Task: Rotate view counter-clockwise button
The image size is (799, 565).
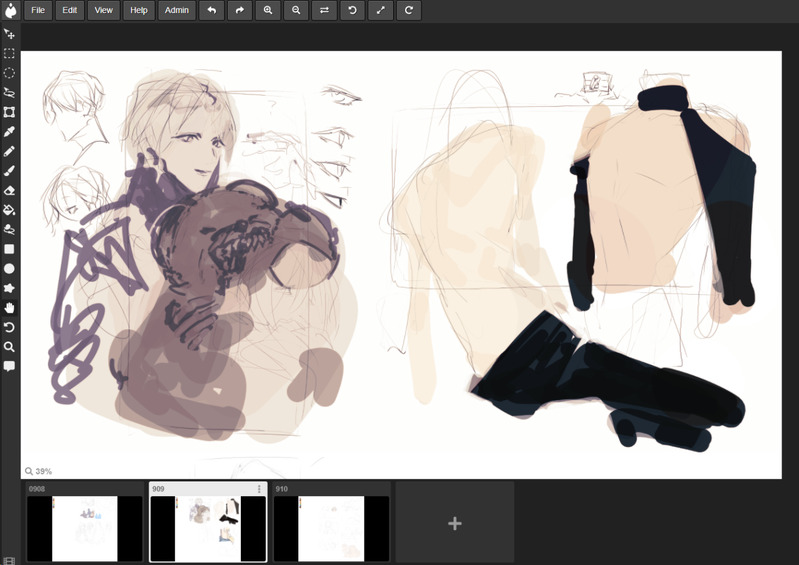Action: click(352, 10)
